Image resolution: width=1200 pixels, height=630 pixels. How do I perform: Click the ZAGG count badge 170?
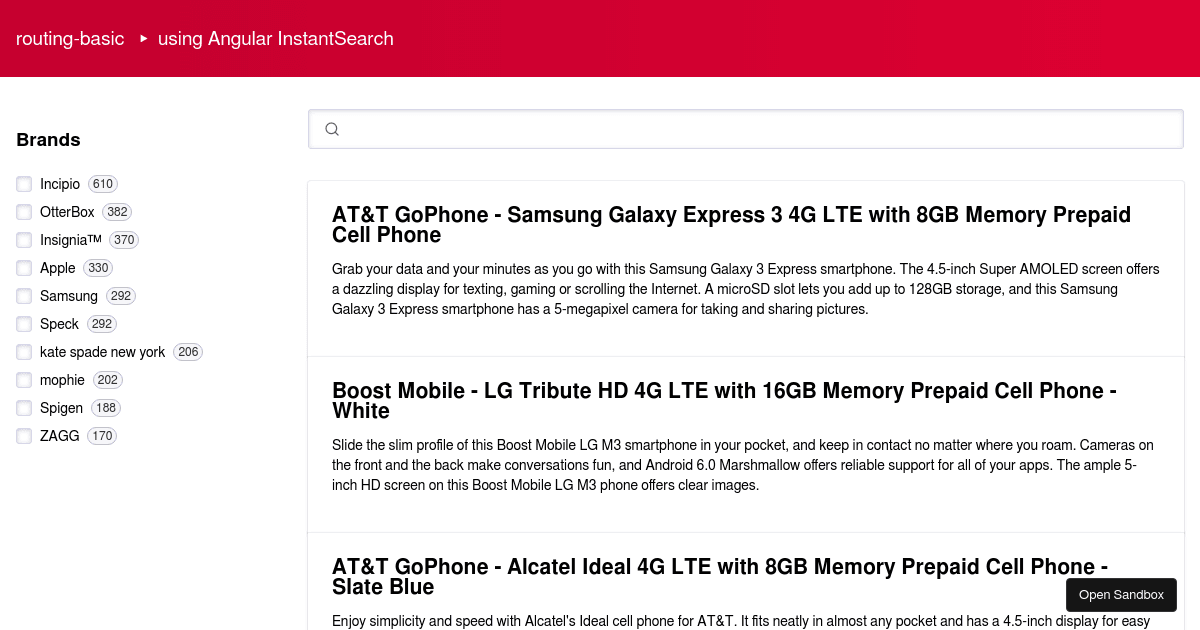[102, 436]
